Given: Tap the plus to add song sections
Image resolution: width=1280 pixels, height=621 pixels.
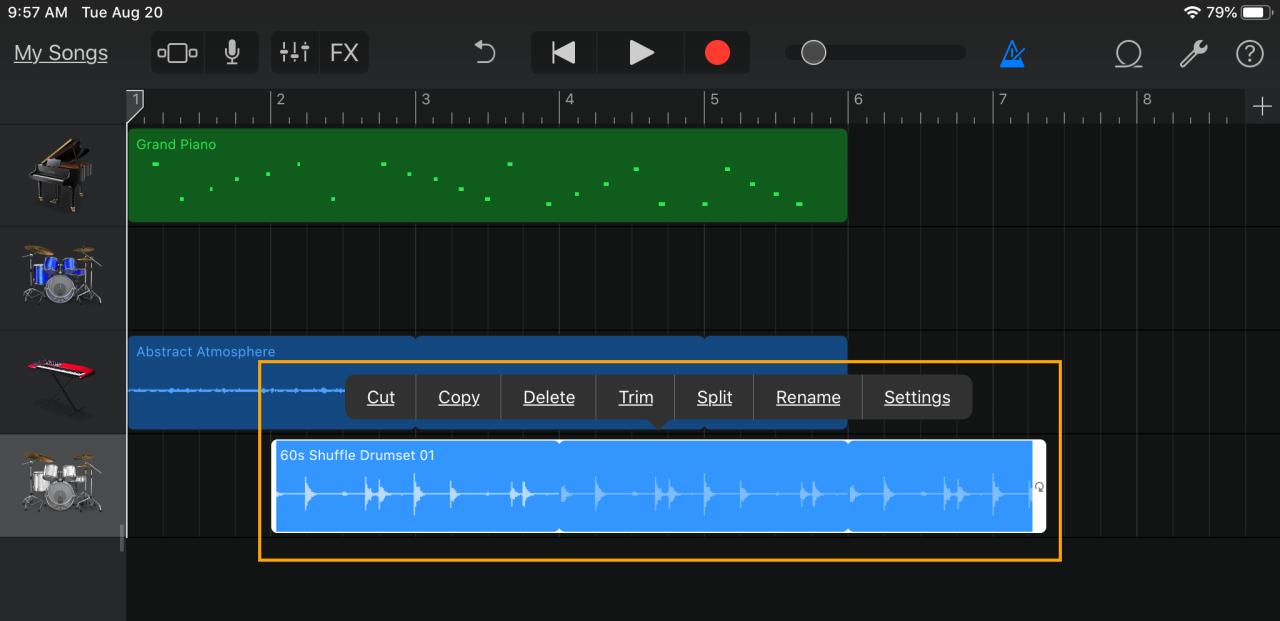Looking at the screenshot, I should pos(1262,104).
